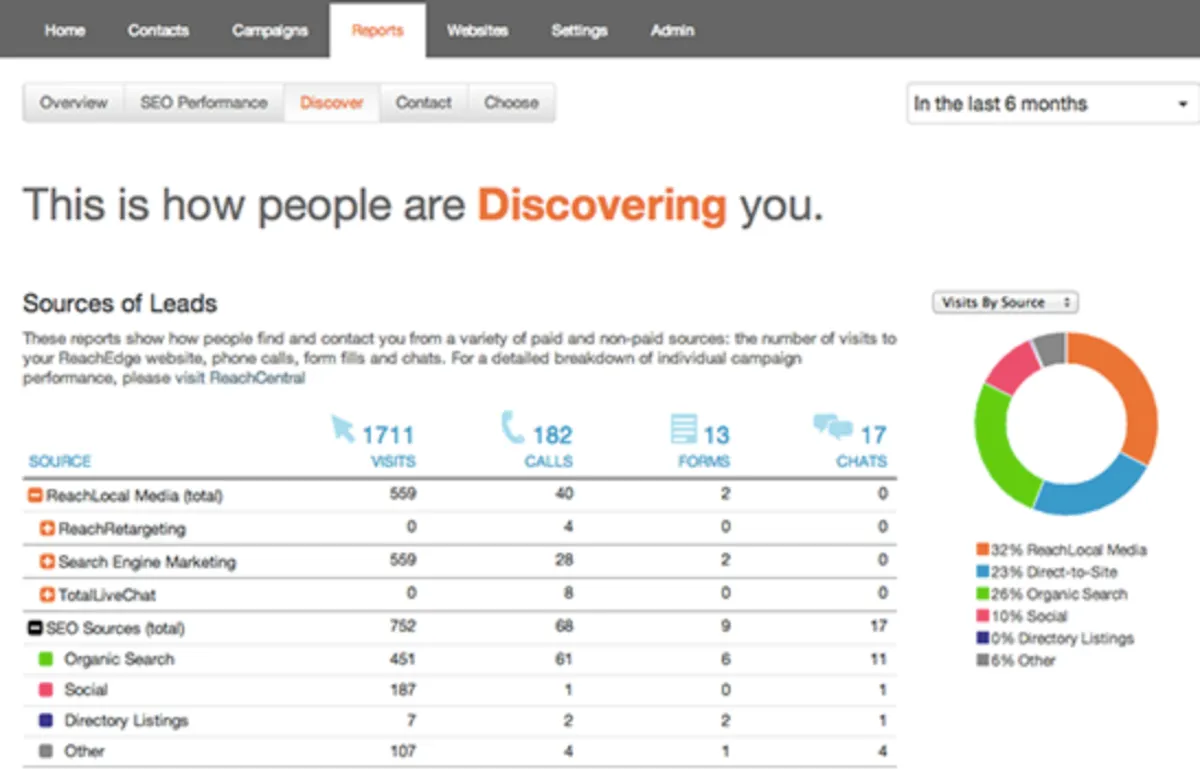Click the Visits cursor arrow icon

pyautogui.click(x=343, y=430)
